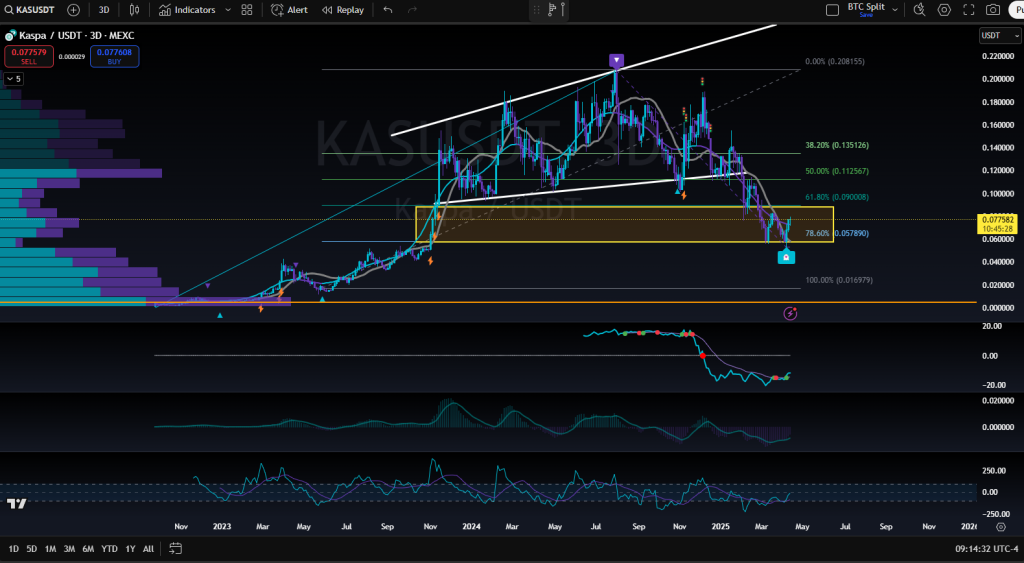
Task: Select the vertical line drawing tool
Action: [563, 9]
